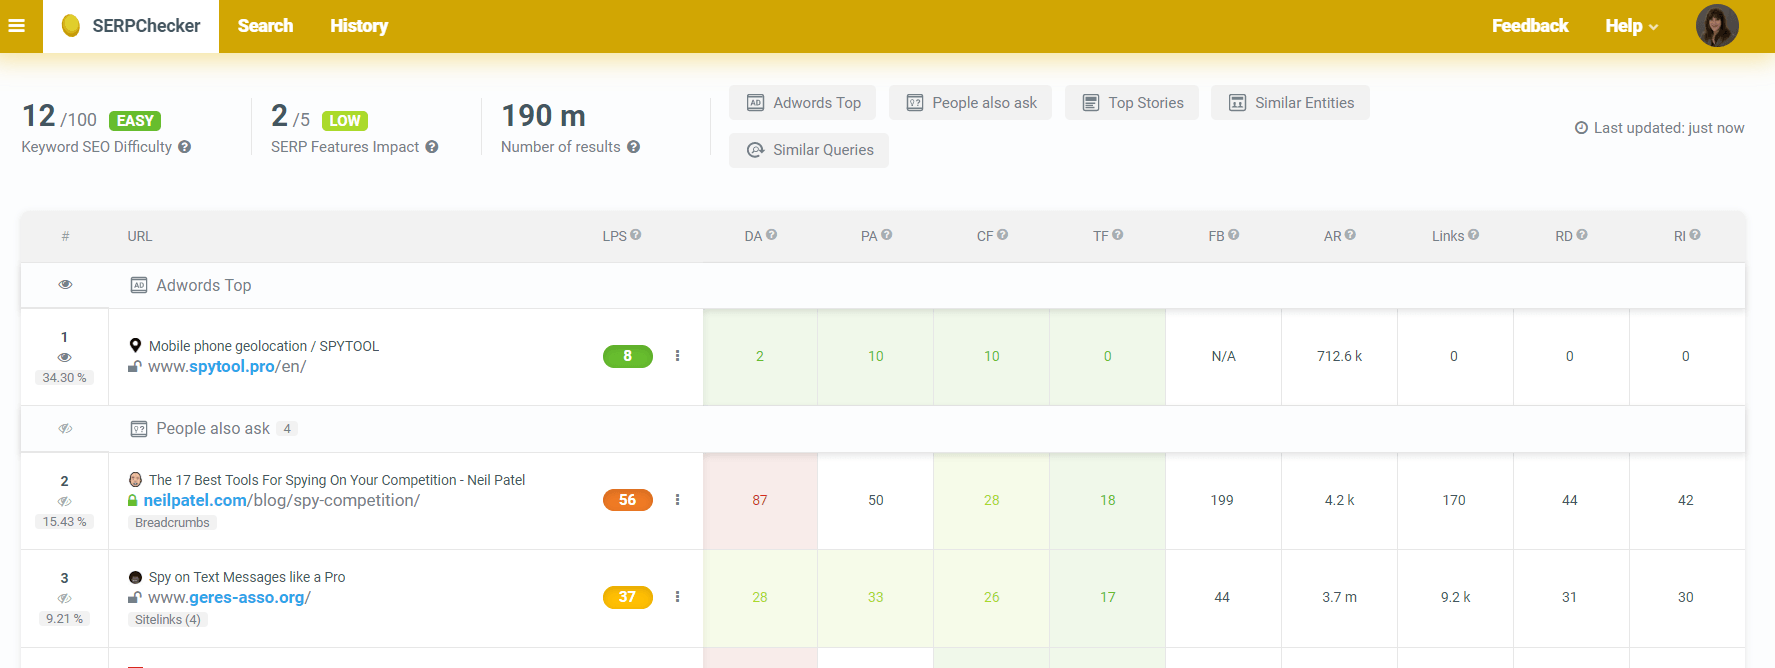Open the Search tab

(x=265, y=26)
